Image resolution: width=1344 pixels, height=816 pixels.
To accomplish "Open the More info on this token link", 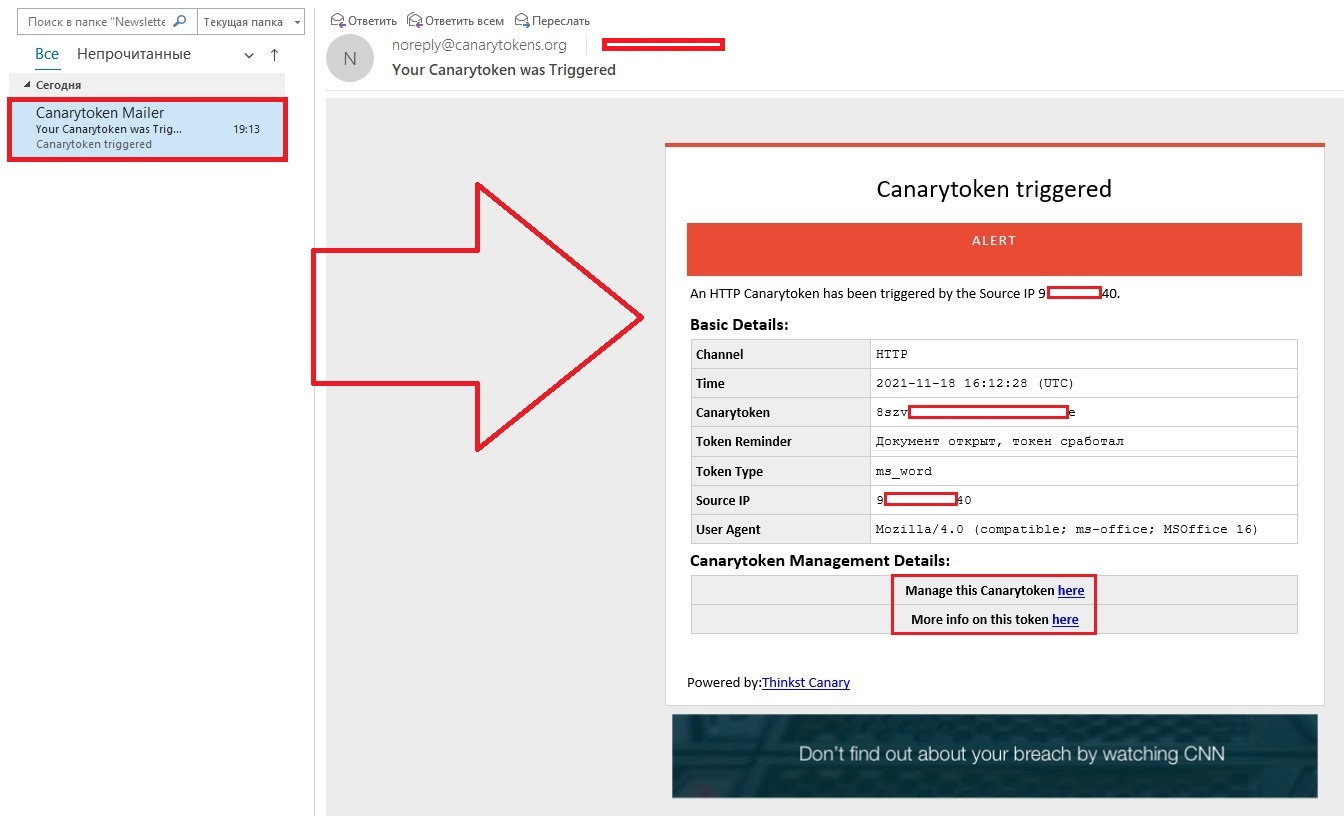I will (1065, 619).
